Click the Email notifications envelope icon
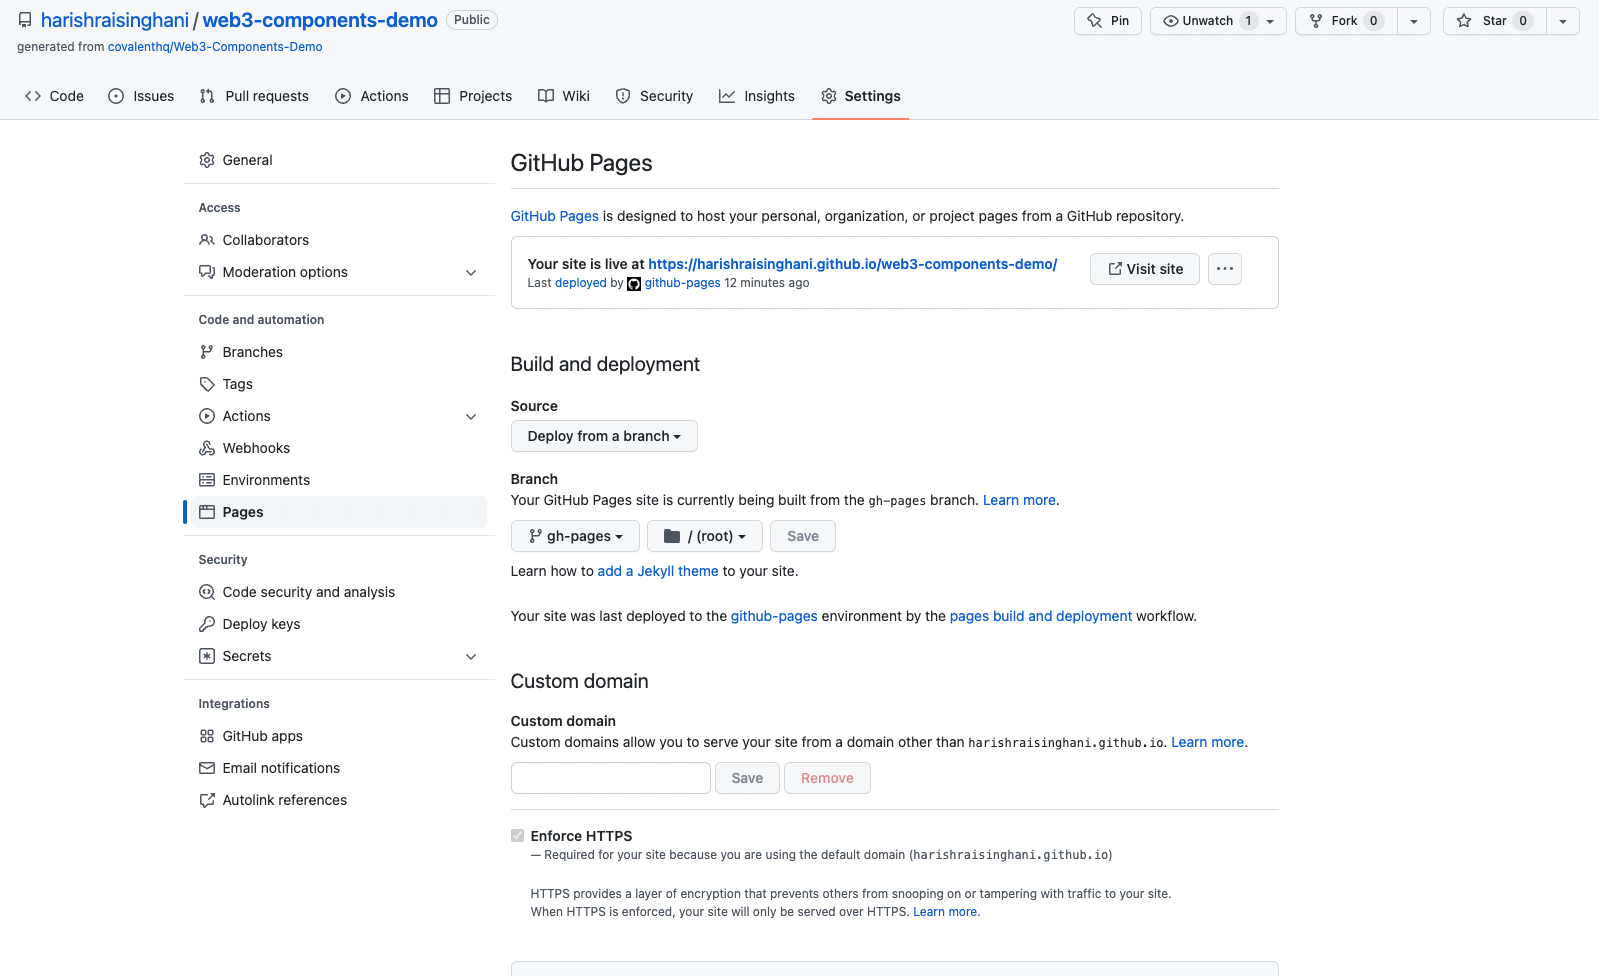This screenshot has width=1599, height=976. [207, 768]
